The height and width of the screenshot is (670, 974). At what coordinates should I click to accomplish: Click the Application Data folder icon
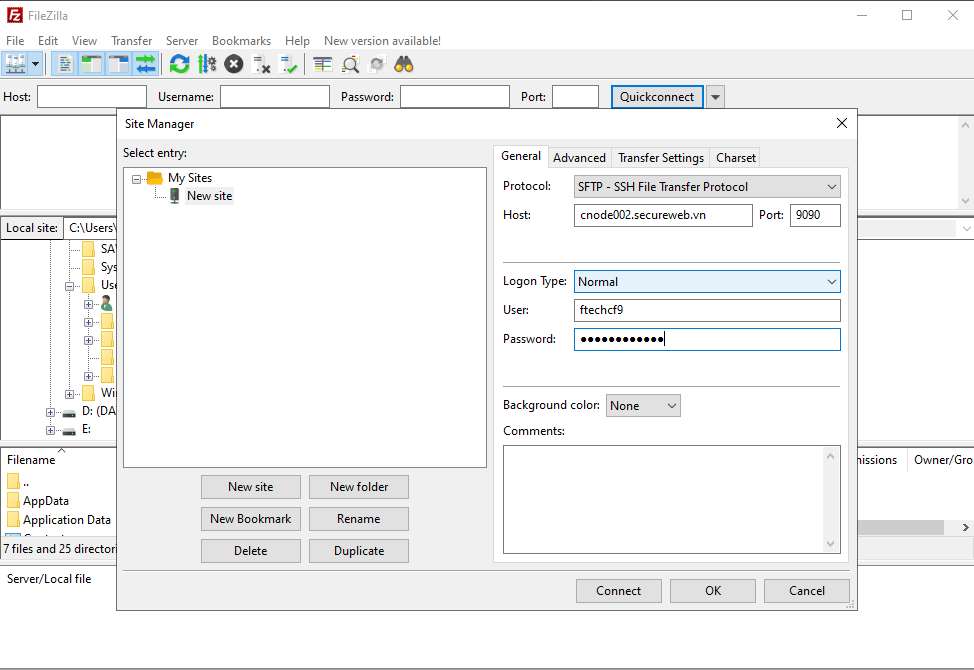click(x=13, y=519)
